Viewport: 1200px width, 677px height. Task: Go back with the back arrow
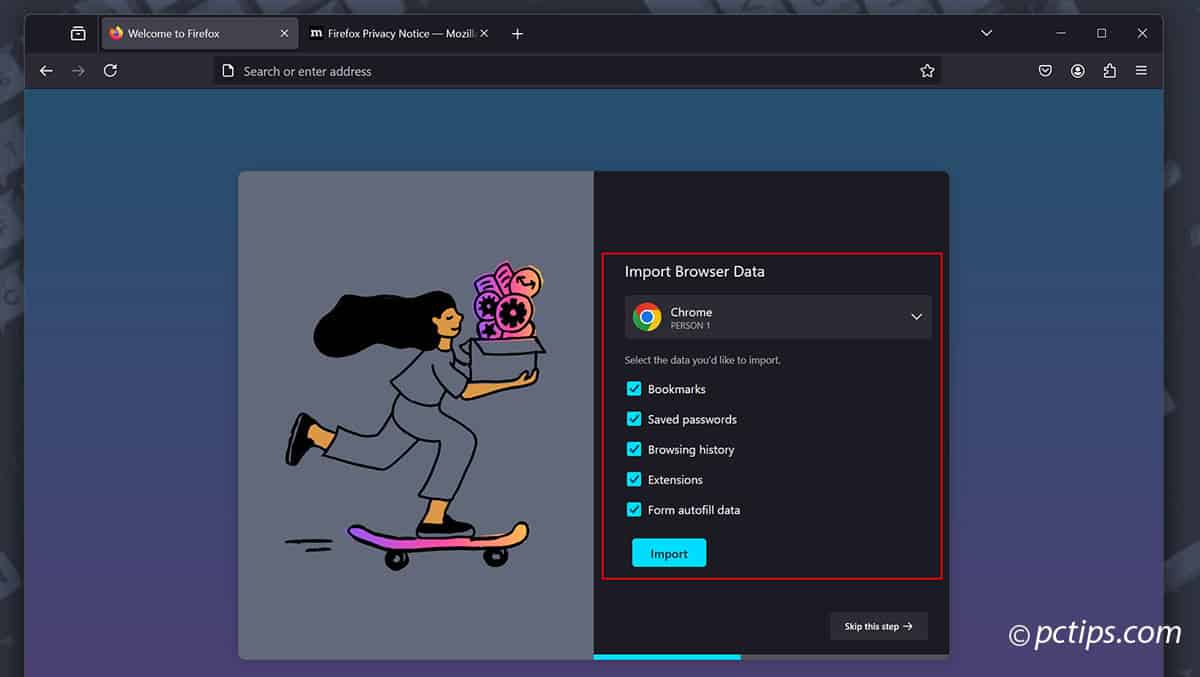point(46,71)
